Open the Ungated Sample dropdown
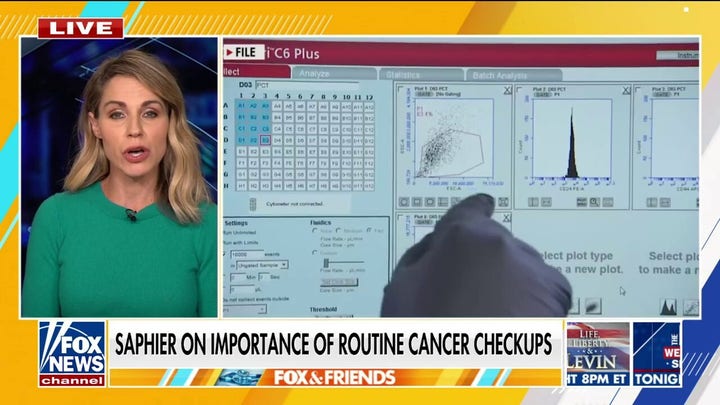This screenshot has height=405, width=720. tap(262, 265)
